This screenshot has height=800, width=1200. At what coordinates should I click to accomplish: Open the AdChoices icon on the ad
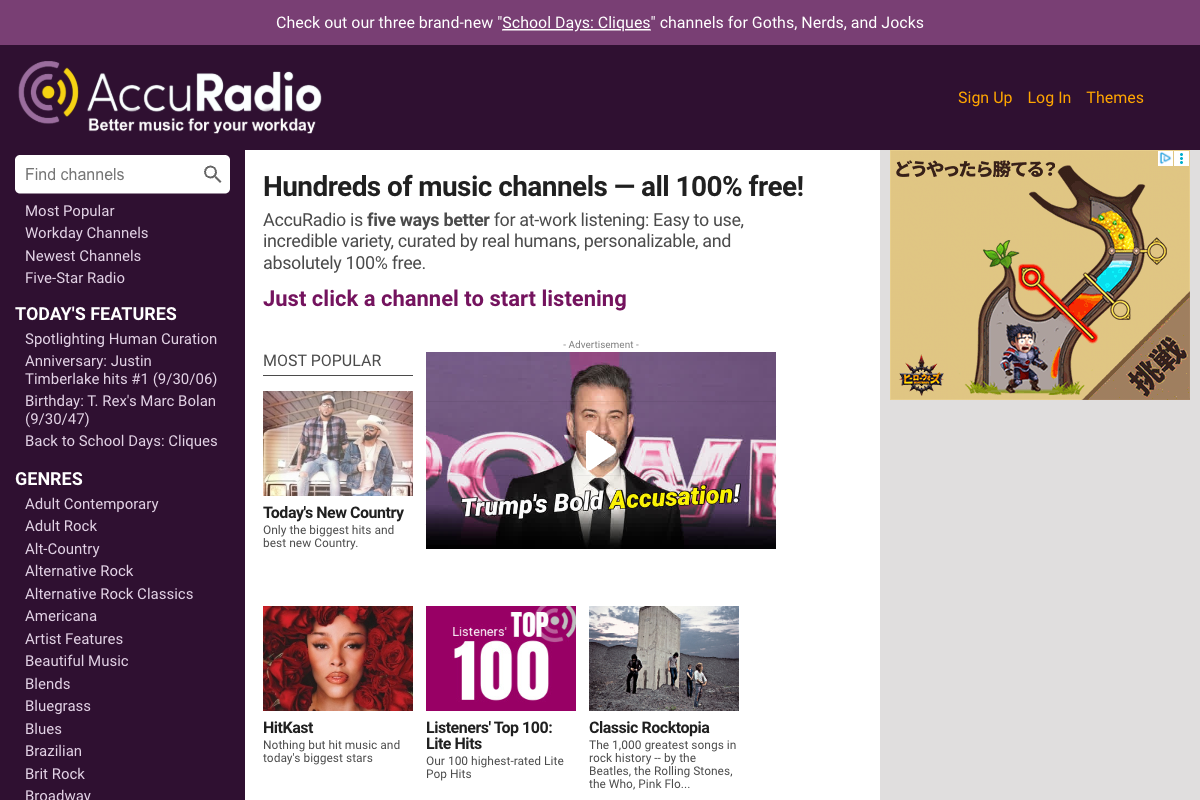coord(1165,158)
